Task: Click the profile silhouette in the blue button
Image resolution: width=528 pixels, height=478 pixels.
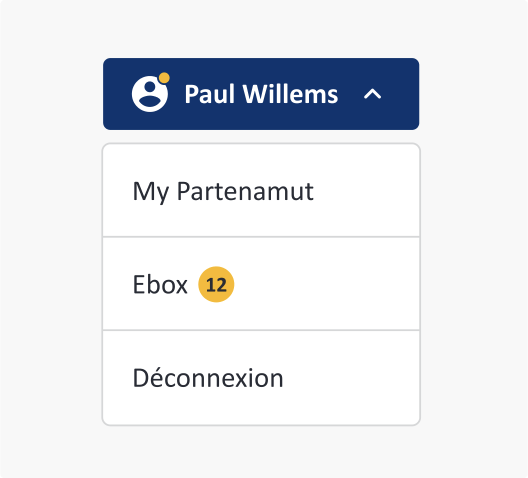Action: (x=150, y=94)
